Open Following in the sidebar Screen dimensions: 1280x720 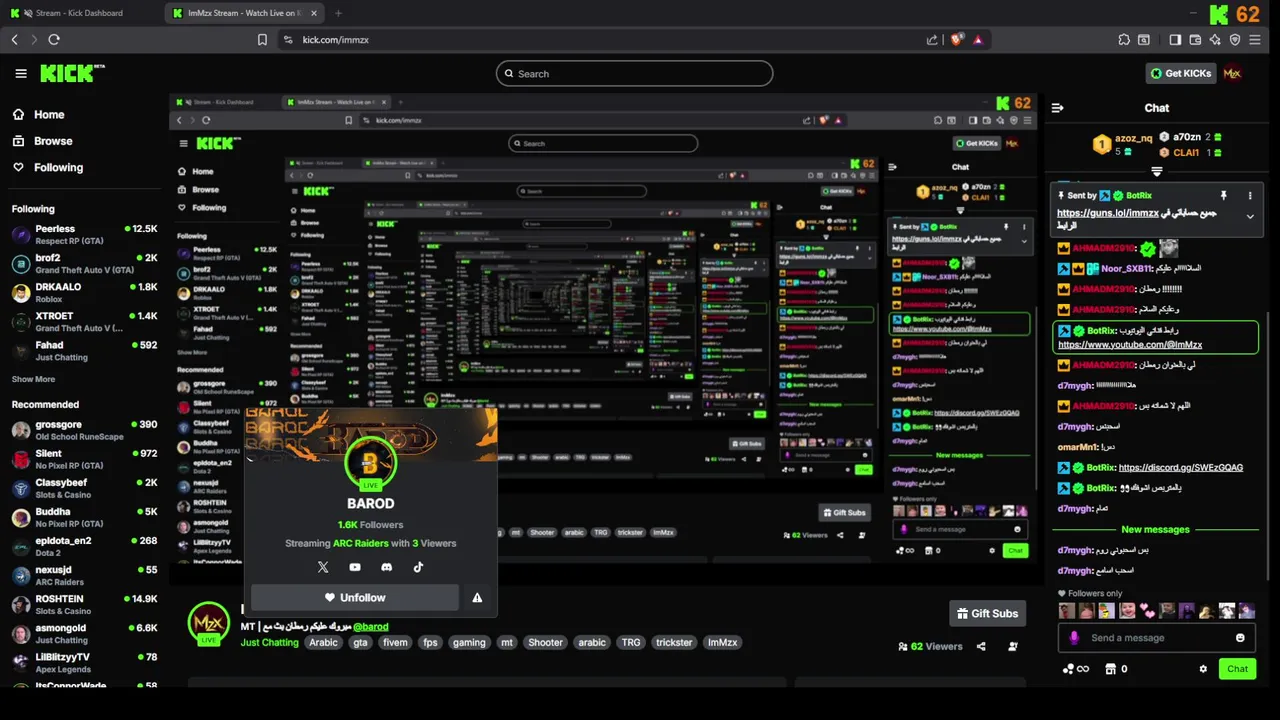[48, 167]
